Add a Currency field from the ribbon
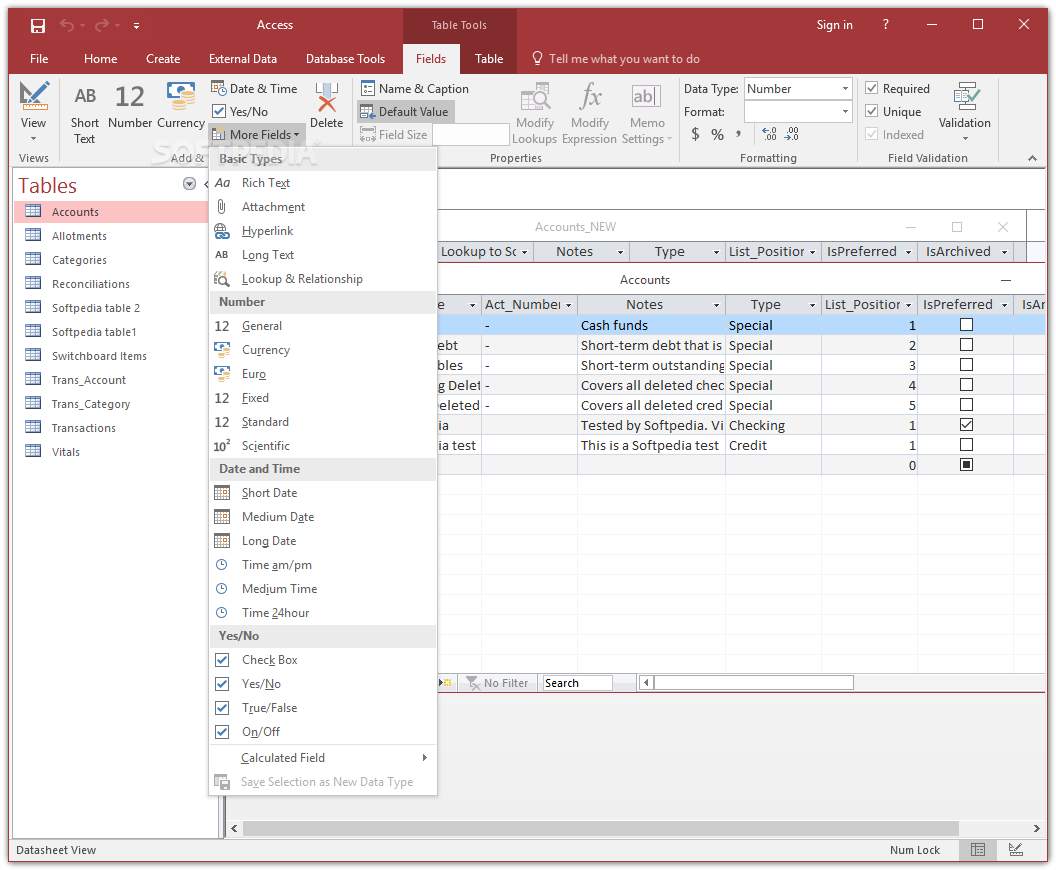The height and width of the screenshot is (870, 1056). point(180,106)
